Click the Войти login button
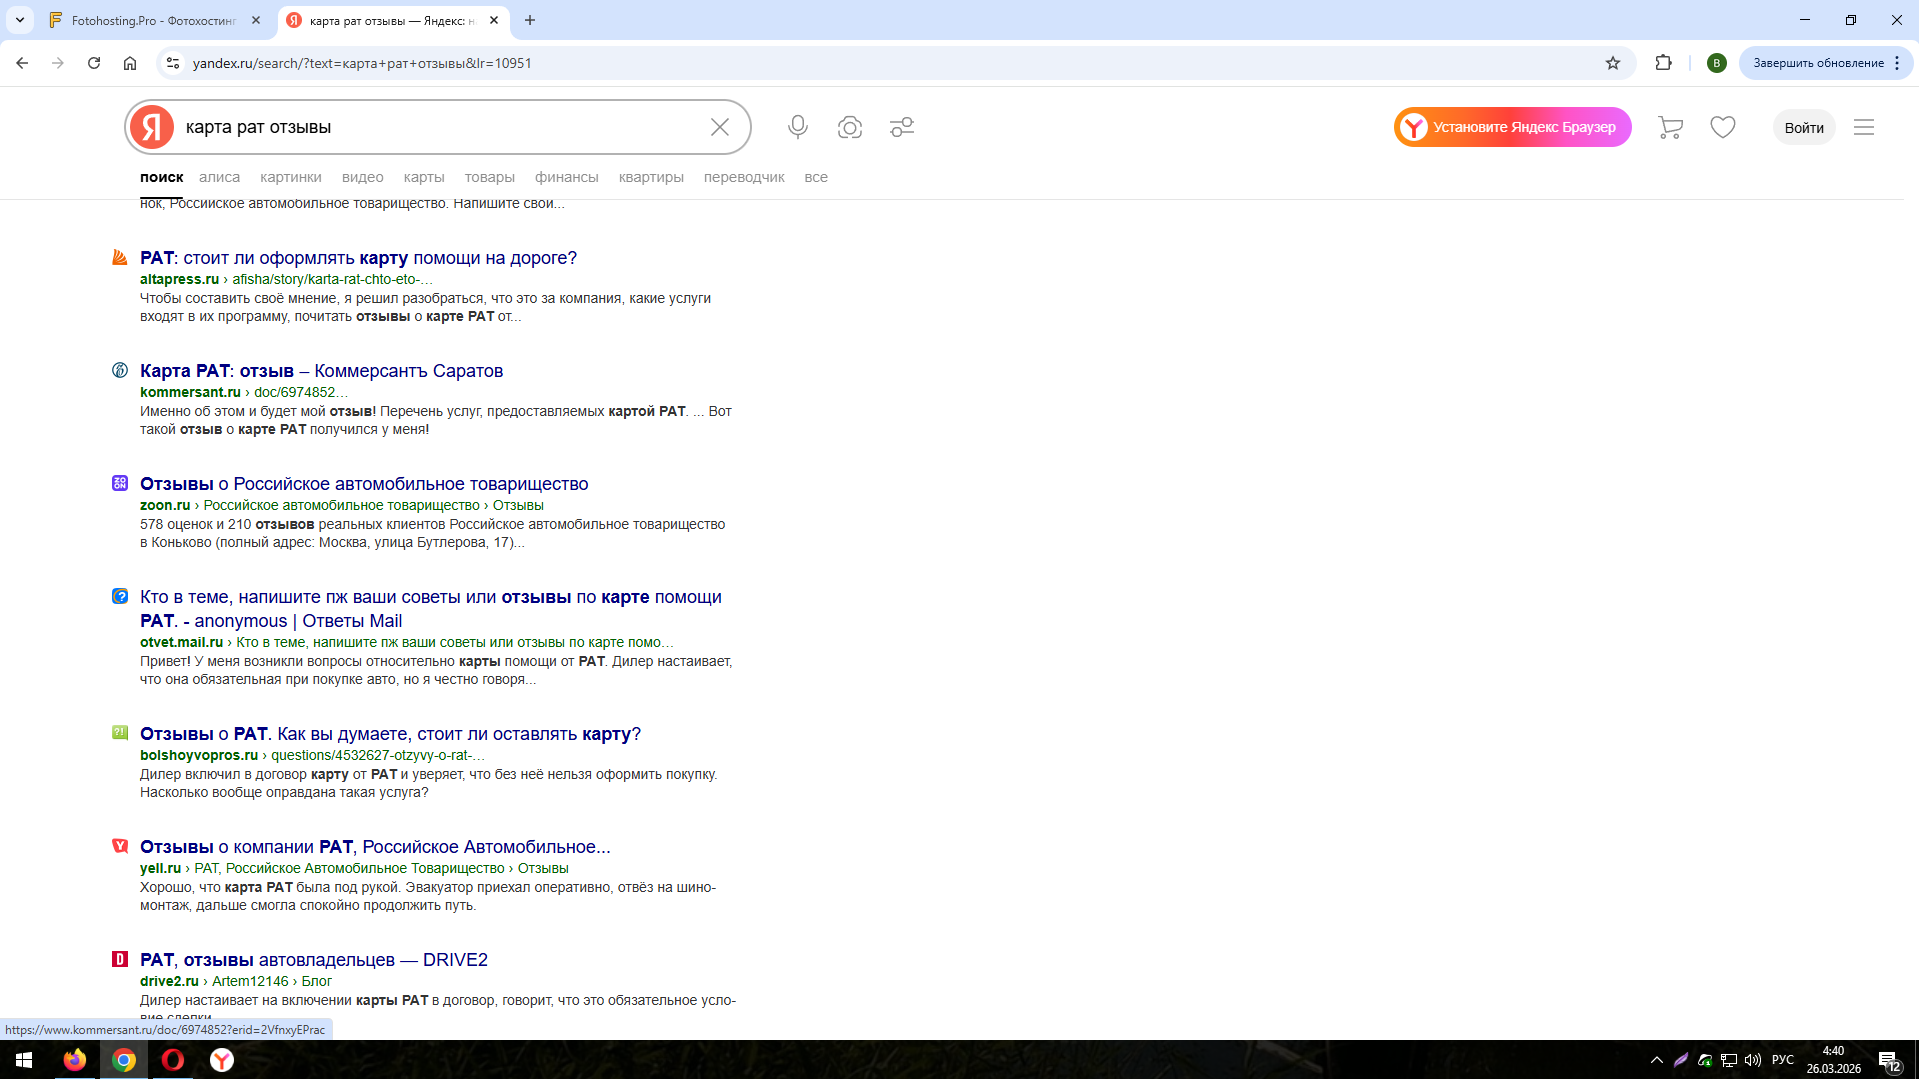The image size is (1919, 1079). point(1804,127)
